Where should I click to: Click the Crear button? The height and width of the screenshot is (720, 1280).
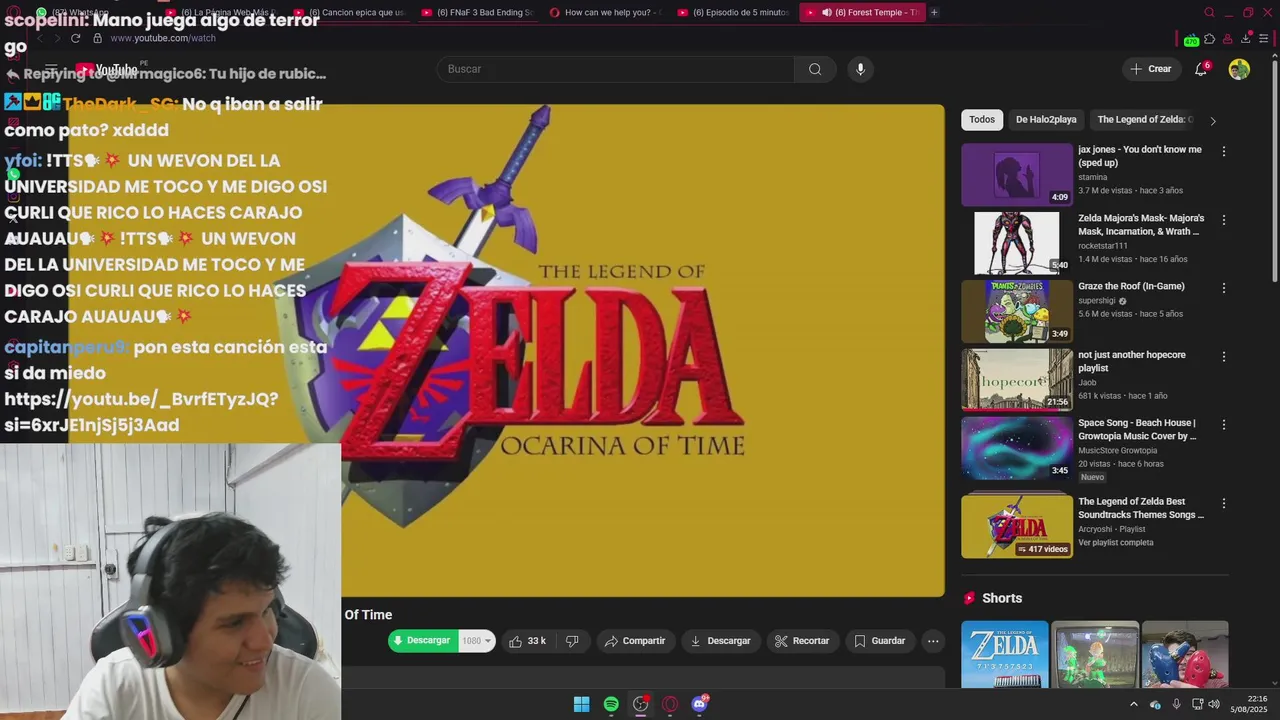click(1150, 69)
